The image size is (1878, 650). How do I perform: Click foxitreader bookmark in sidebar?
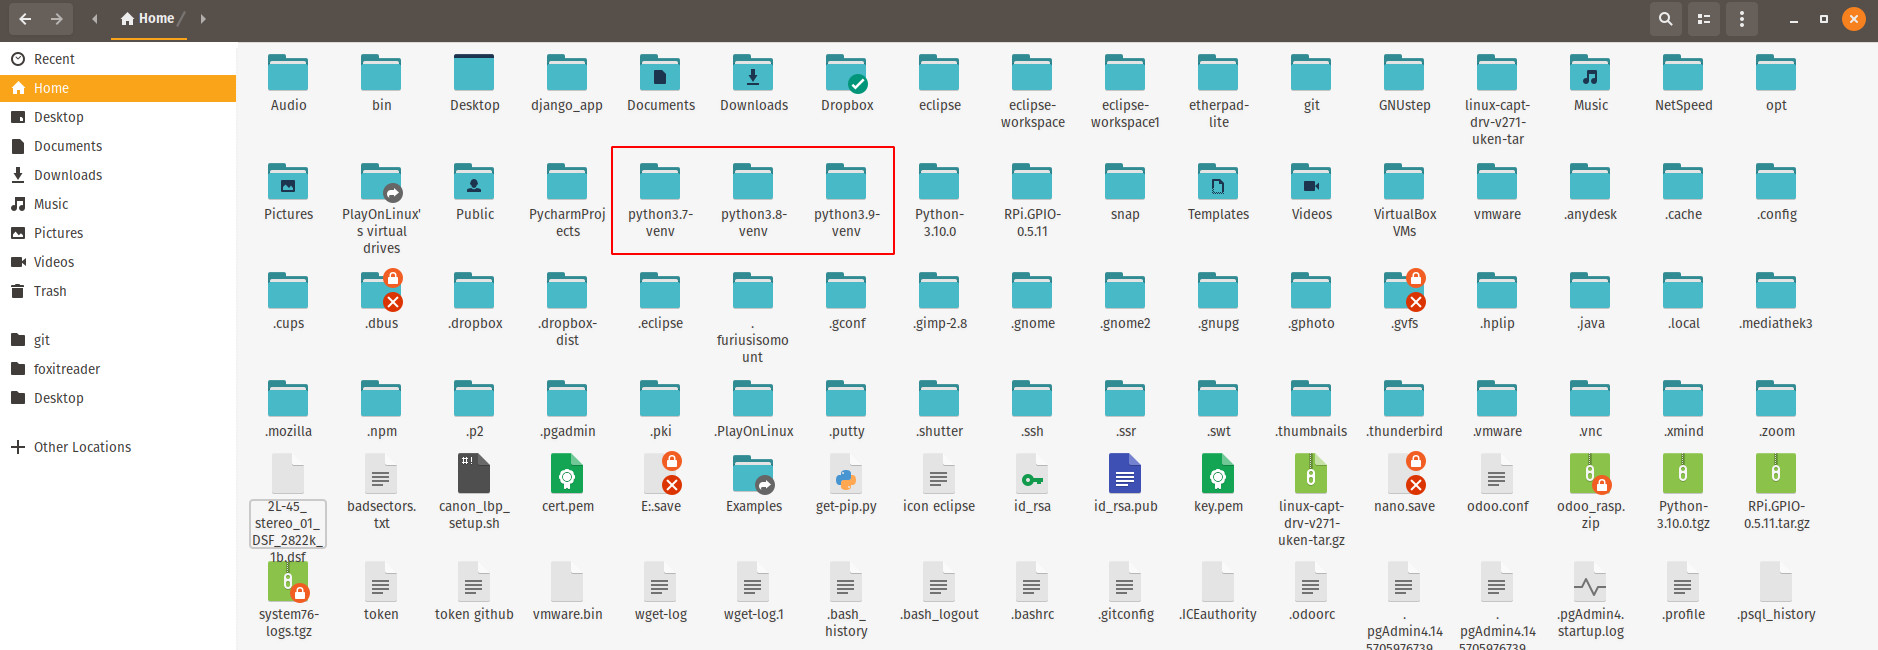tap(67, 369)
